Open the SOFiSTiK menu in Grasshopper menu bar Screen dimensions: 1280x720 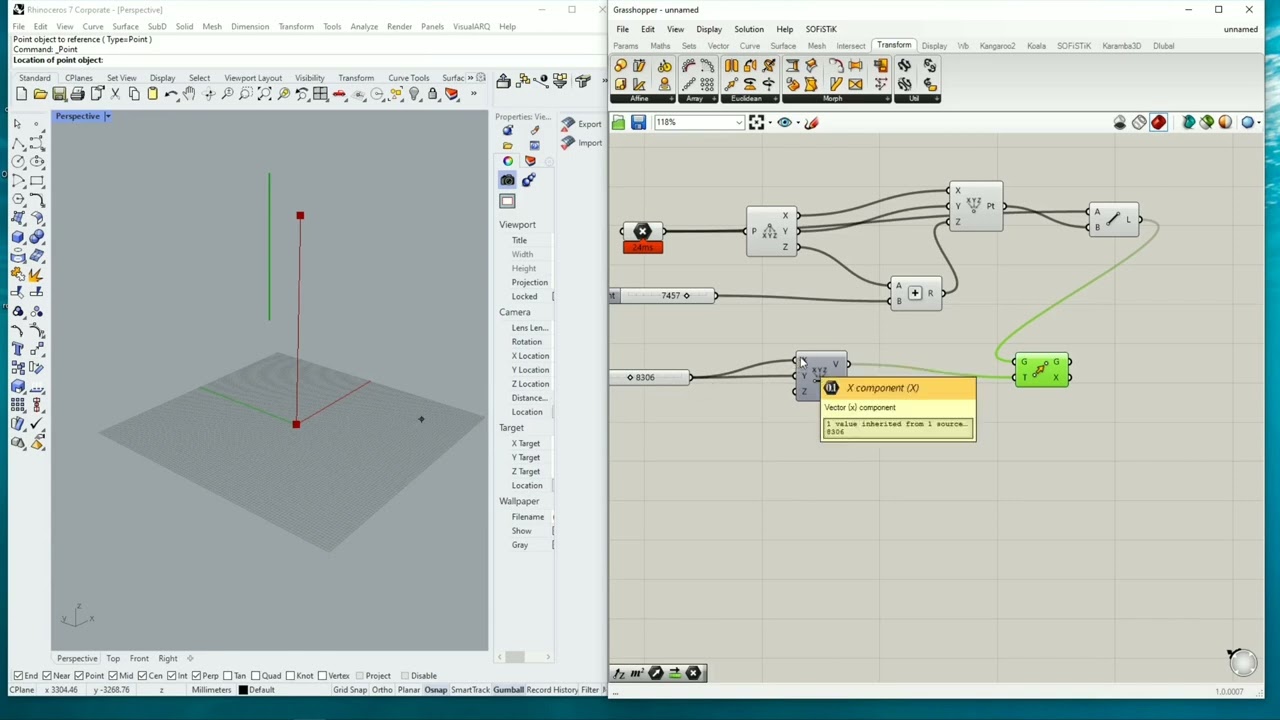click(x=820, y=29)
